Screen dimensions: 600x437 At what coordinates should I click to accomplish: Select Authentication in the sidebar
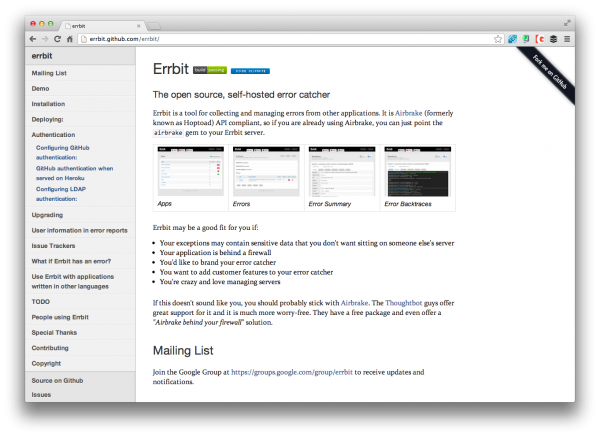tap(53, 135)
